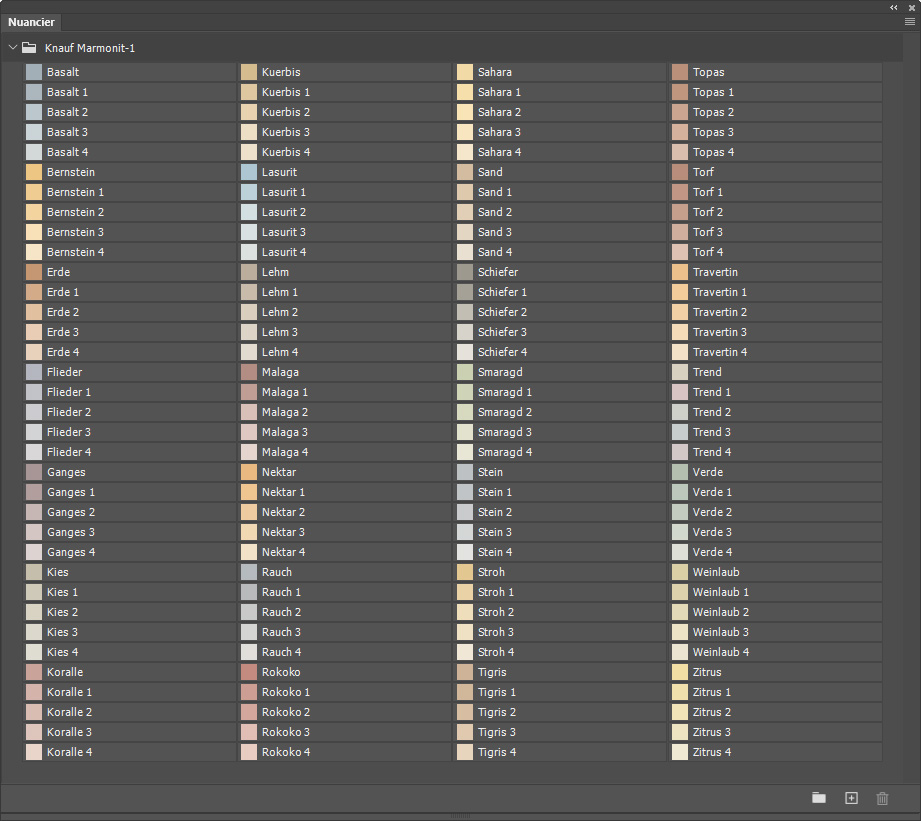Click the 'Lasurit 3' row text
Viewport: 921px width, 821px height.
[x=284, y=232]
